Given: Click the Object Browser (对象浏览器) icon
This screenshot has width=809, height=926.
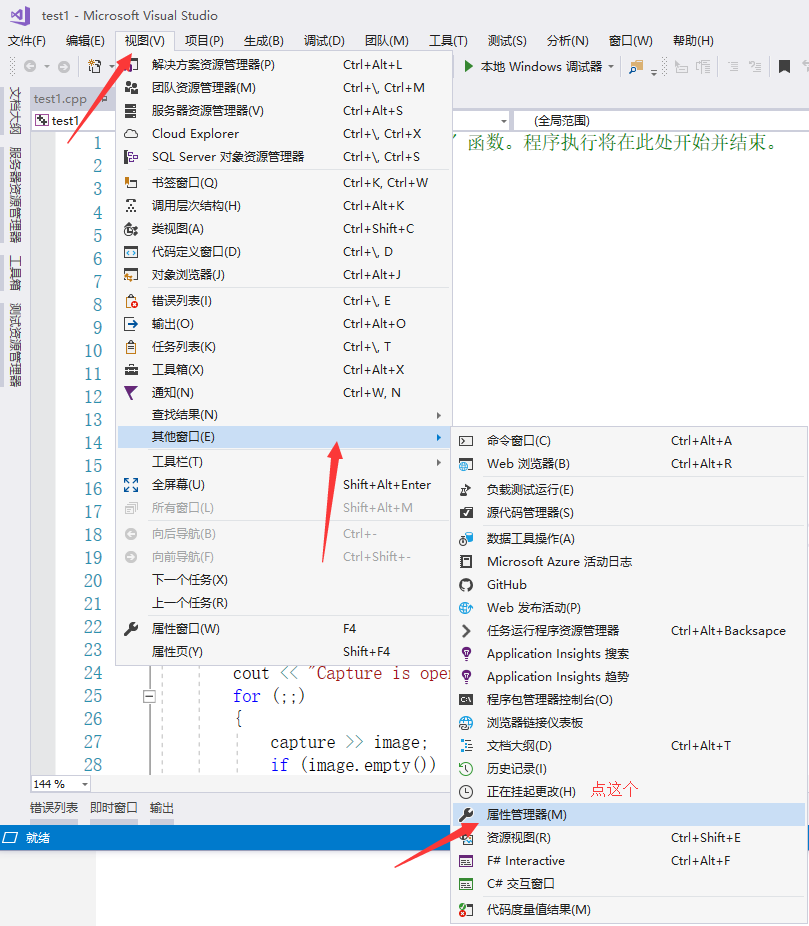Looking at the screenshot, I should point(131,275).
